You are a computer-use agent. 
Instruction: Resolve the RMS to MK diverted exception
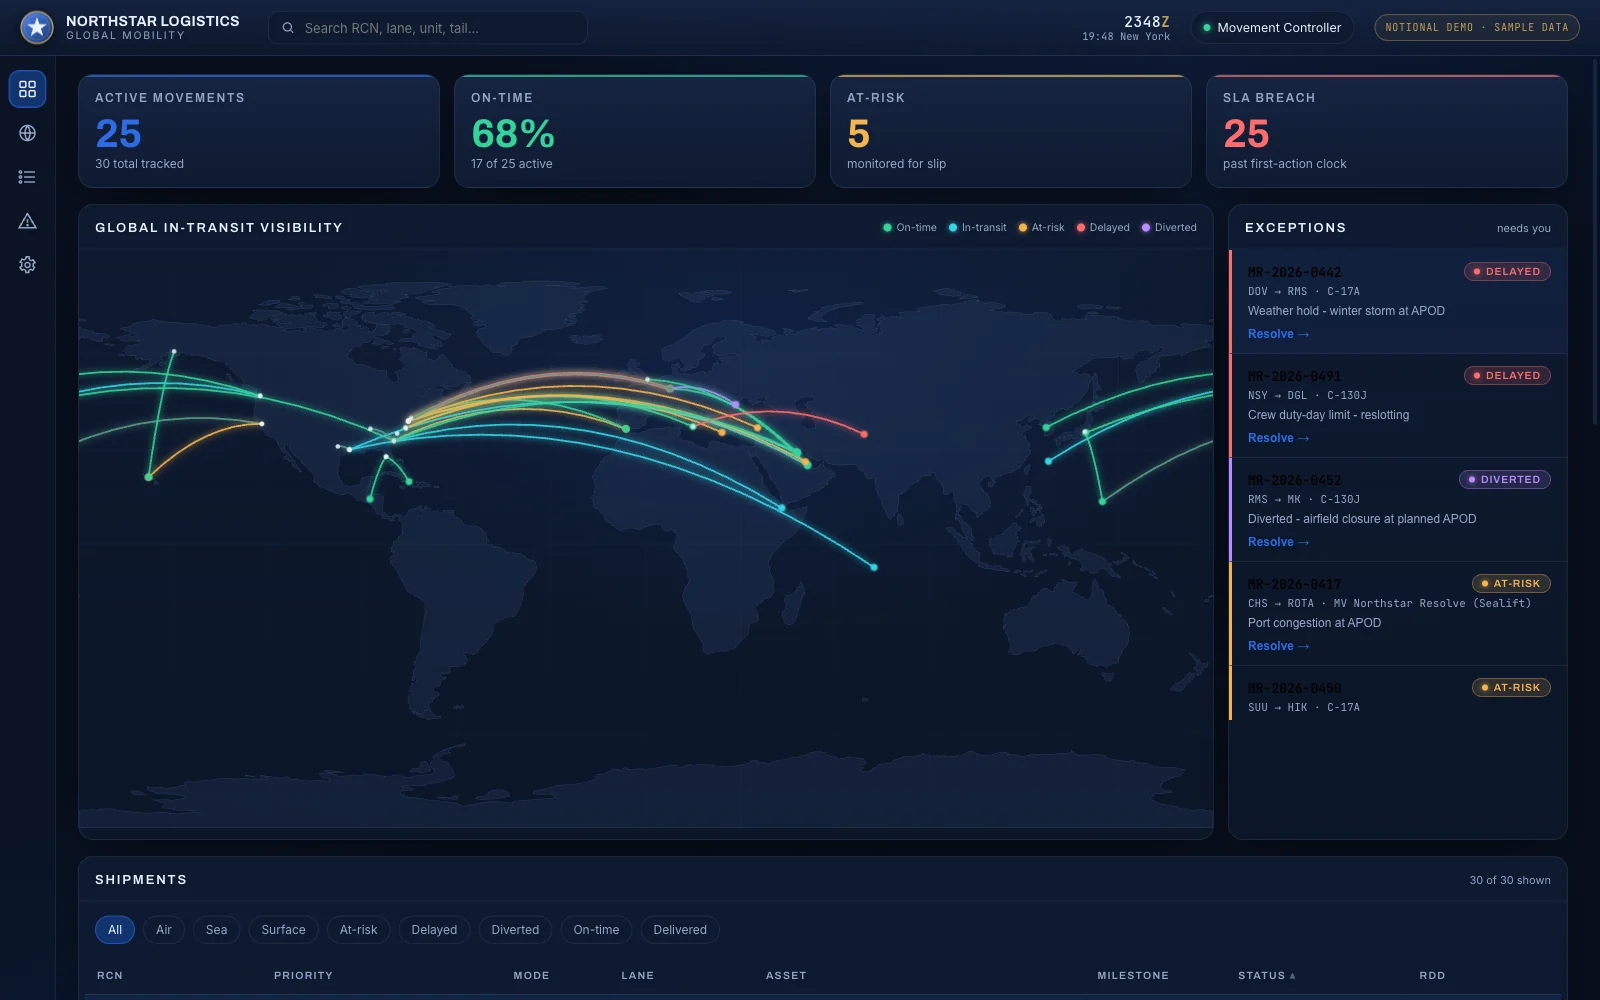pyautogui.click(x=1278, y=542)
